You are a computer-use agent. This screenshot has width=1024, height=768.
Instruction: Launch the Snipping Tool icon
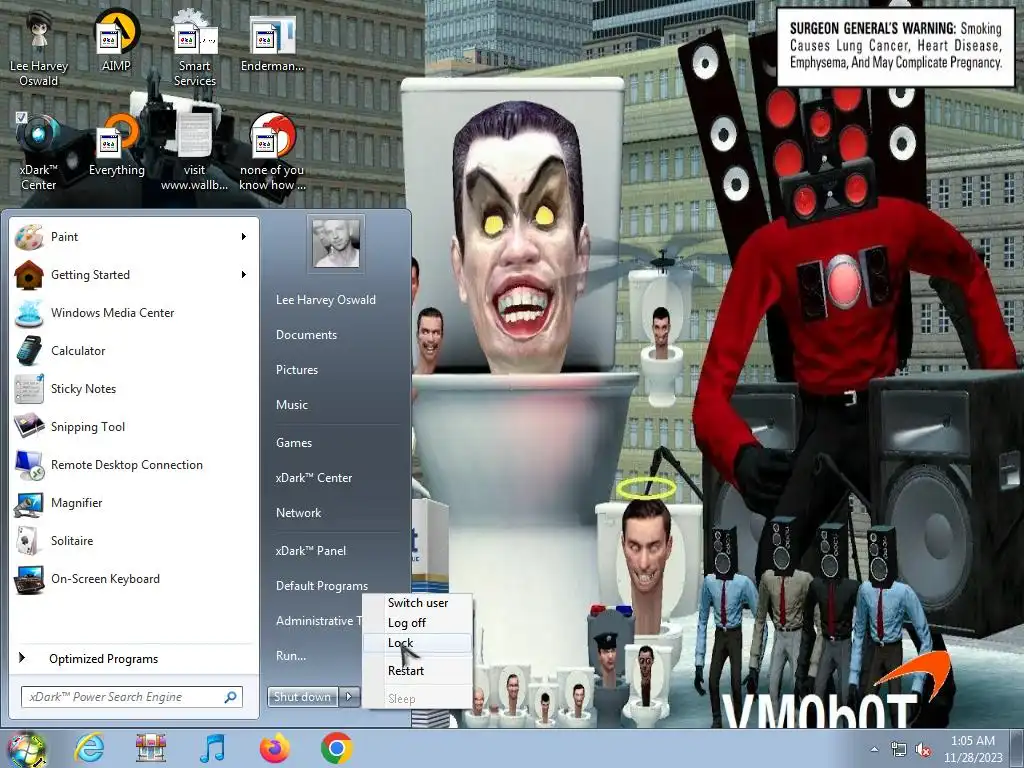tap(29, 426)
